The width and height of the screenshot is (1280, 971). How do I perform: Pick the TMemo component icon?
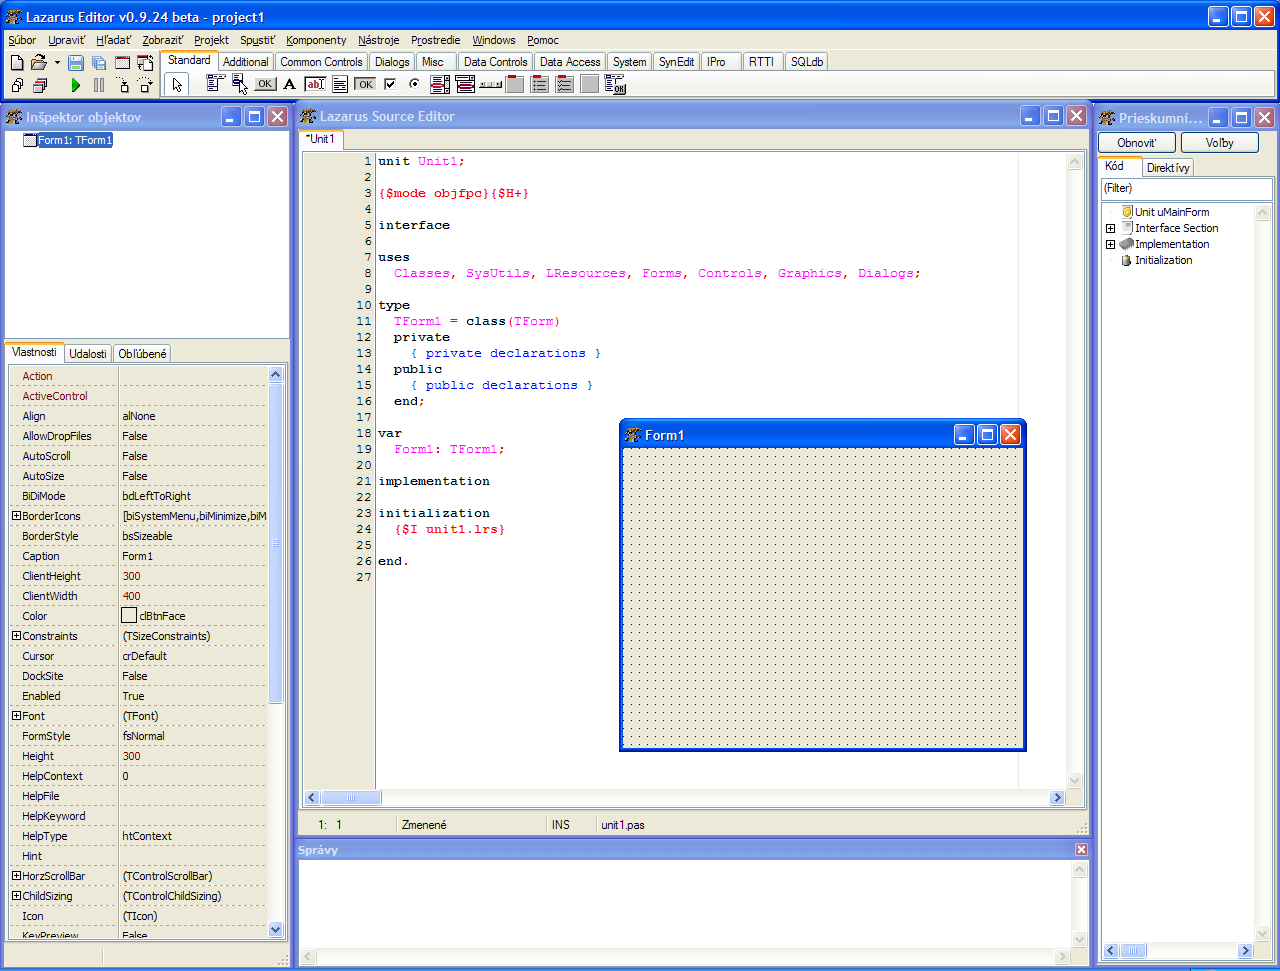point(340,84)
